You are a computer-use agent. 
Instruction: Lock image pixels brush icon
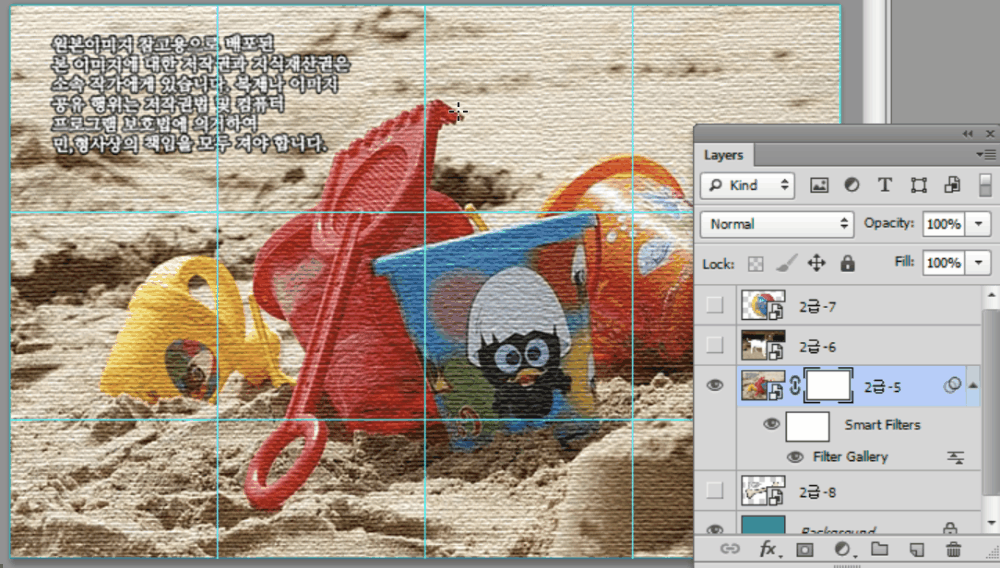point(786,263)
